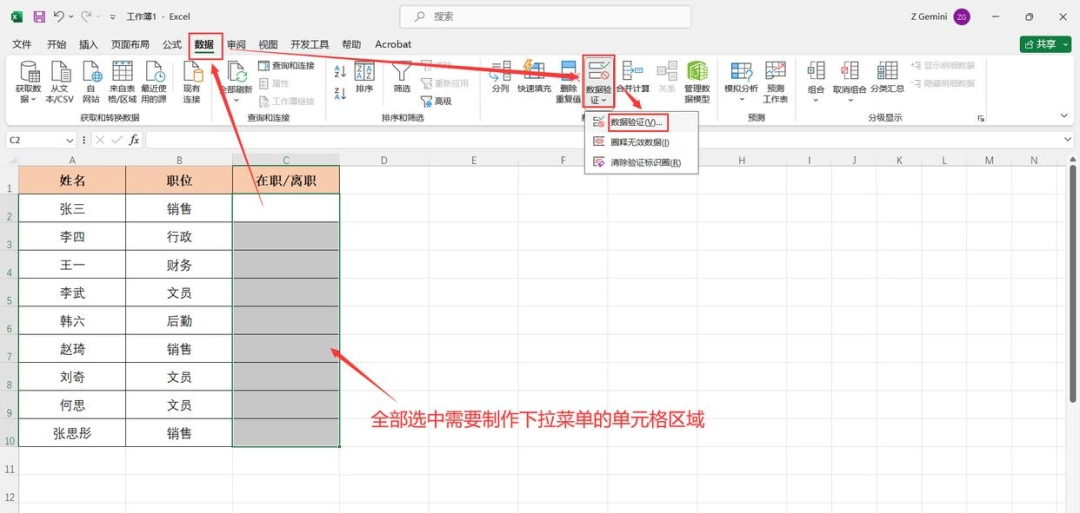
Task: Expand the 模拟分析 dropdown chevron
Action: (x=742, y=100)
